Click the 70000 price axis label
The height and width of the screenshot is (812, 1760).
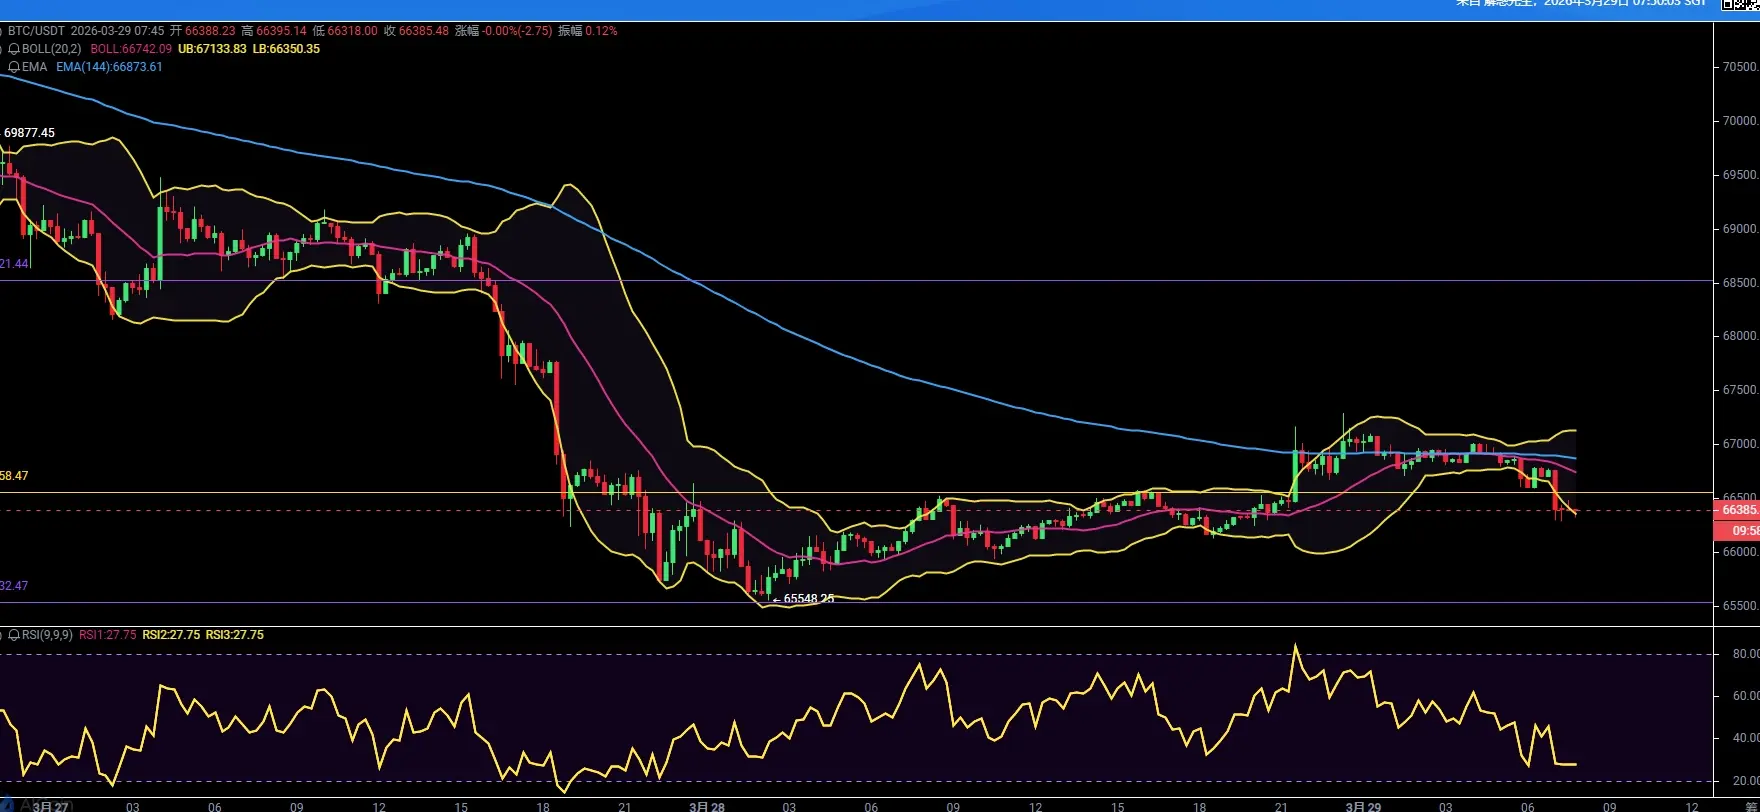(x=1740, y=121)
